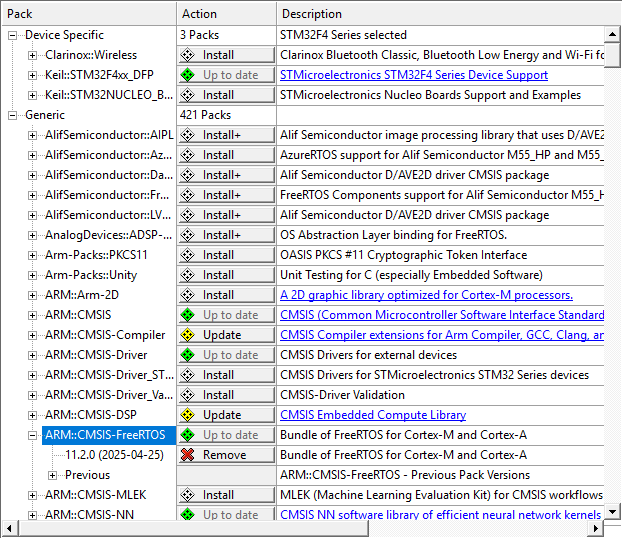This screenshot has width=623, height=539.
Task: Open CMSIS Common Microcontroller Software Interface link
Action: [442, 315]
